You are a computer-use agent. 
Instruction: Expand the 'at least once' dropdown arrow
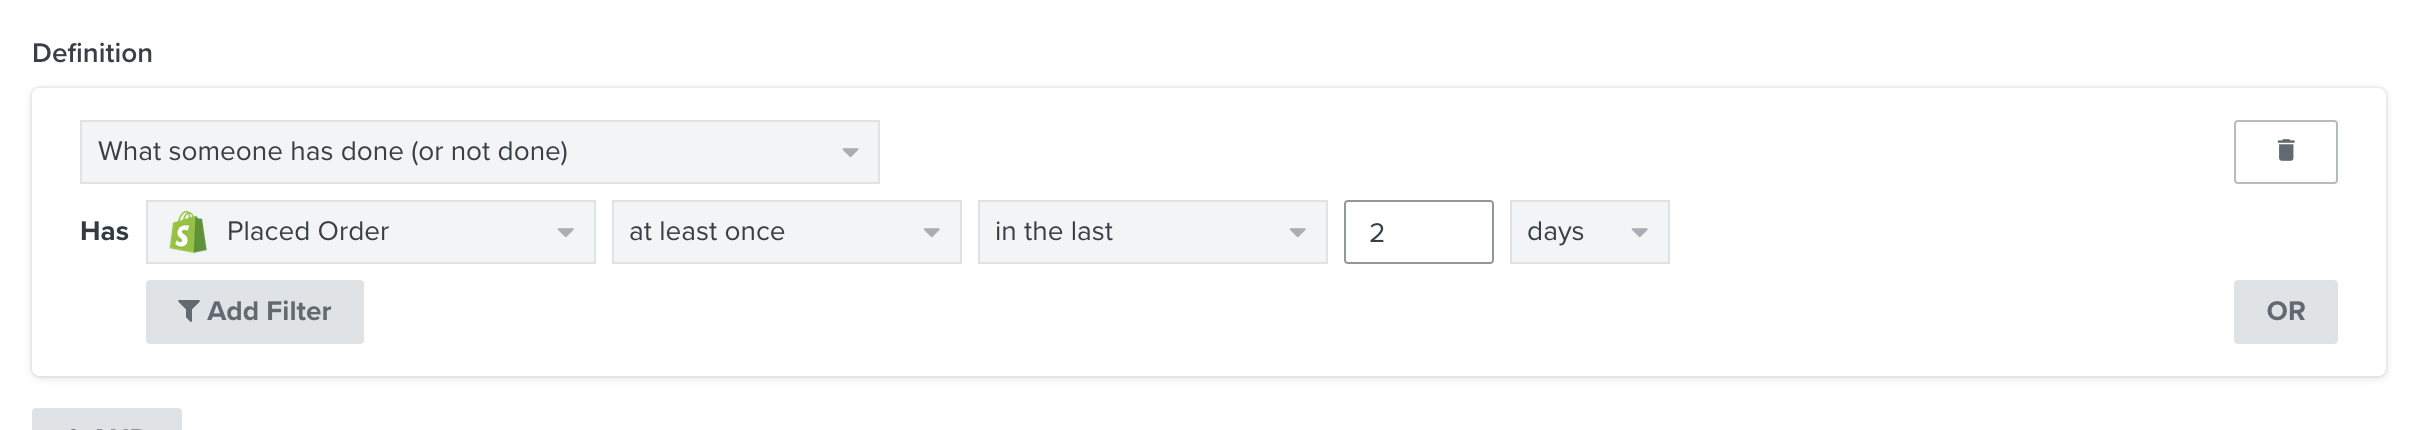tap(932, 232)
